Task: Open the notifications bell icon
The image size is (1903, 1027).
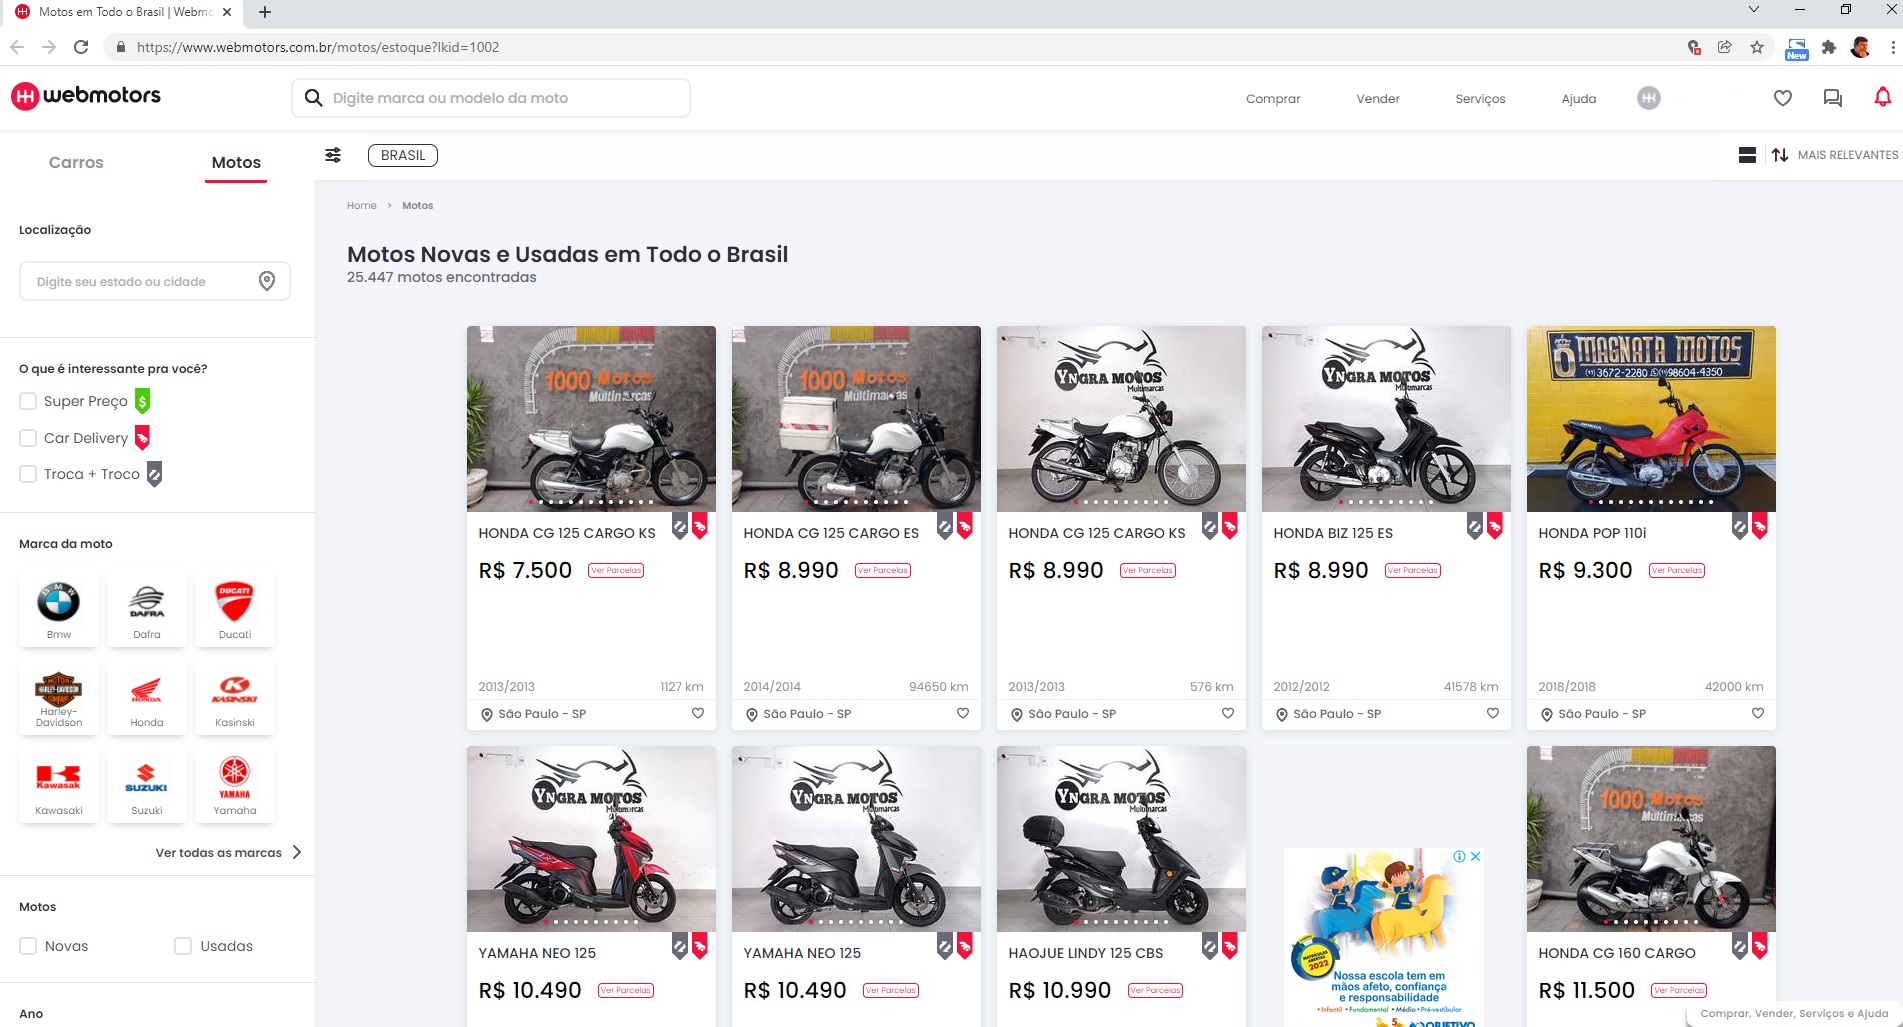Action: [x=1882, y=97]
